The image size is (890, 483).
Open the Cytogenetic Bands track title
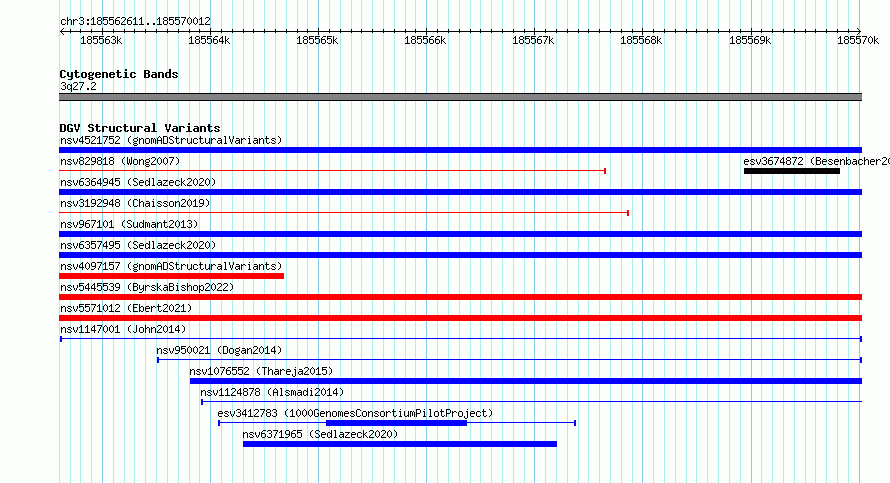coord(119,74)
